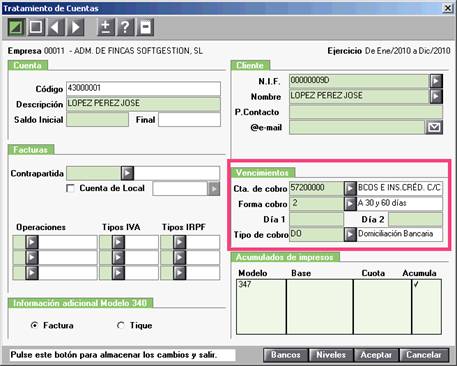The image size is (457, 366).
Task: Click the Final balance field
Action: [x=189, y=119]
